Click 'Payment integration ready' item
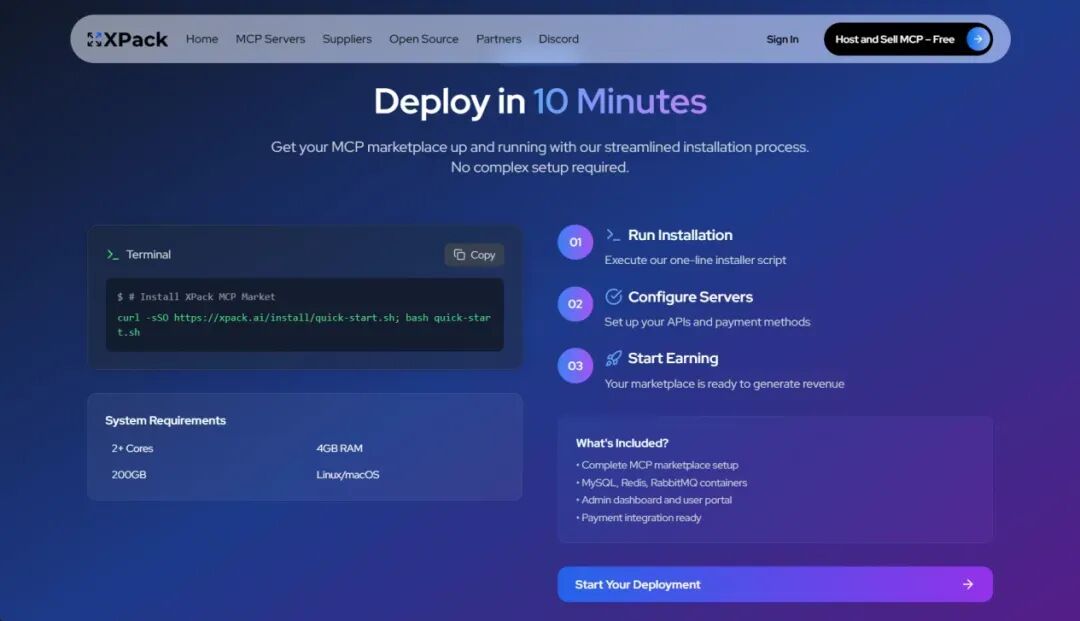The height and width of the screenshot is (621, 1080). point(641,518)
